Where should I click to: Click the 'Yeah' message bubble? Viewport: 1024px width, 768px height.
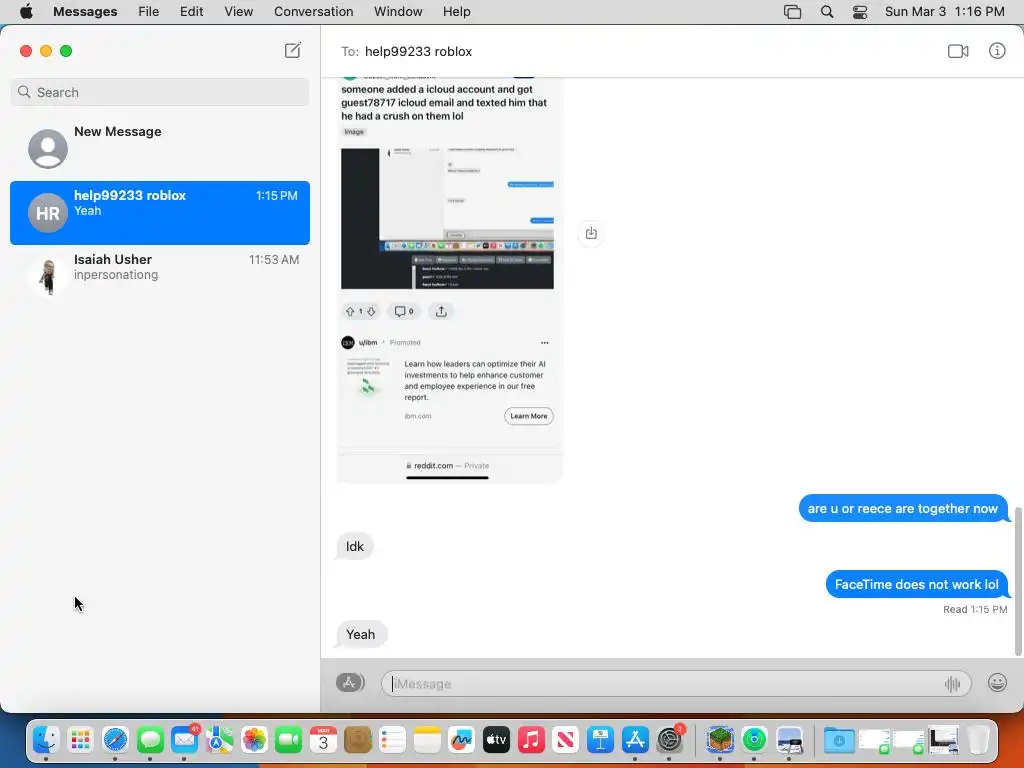pyautogui.click(x=360, y=634)
